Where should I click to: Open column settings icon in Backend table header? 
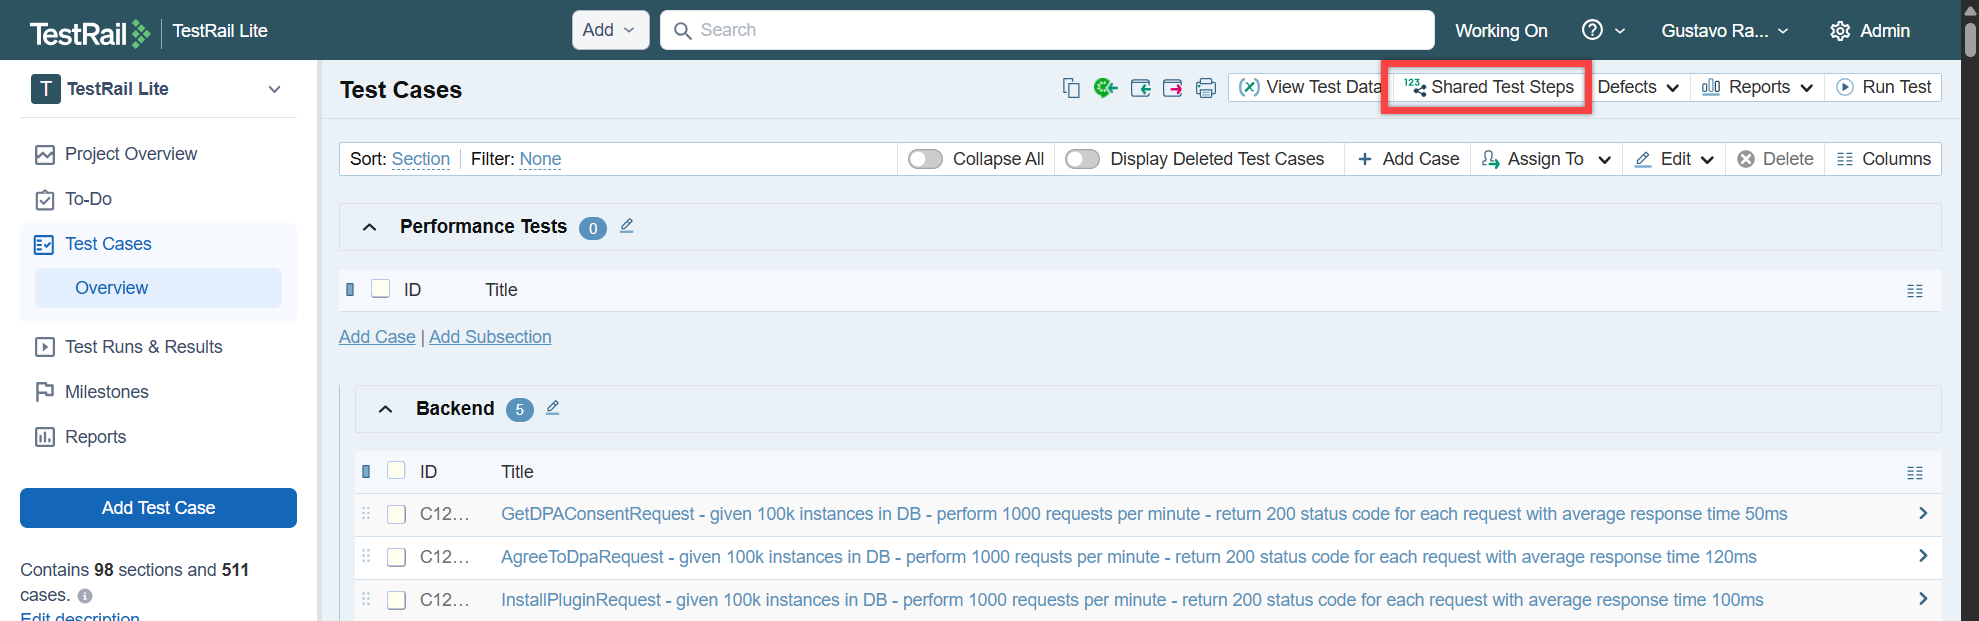coord(1914,473)
